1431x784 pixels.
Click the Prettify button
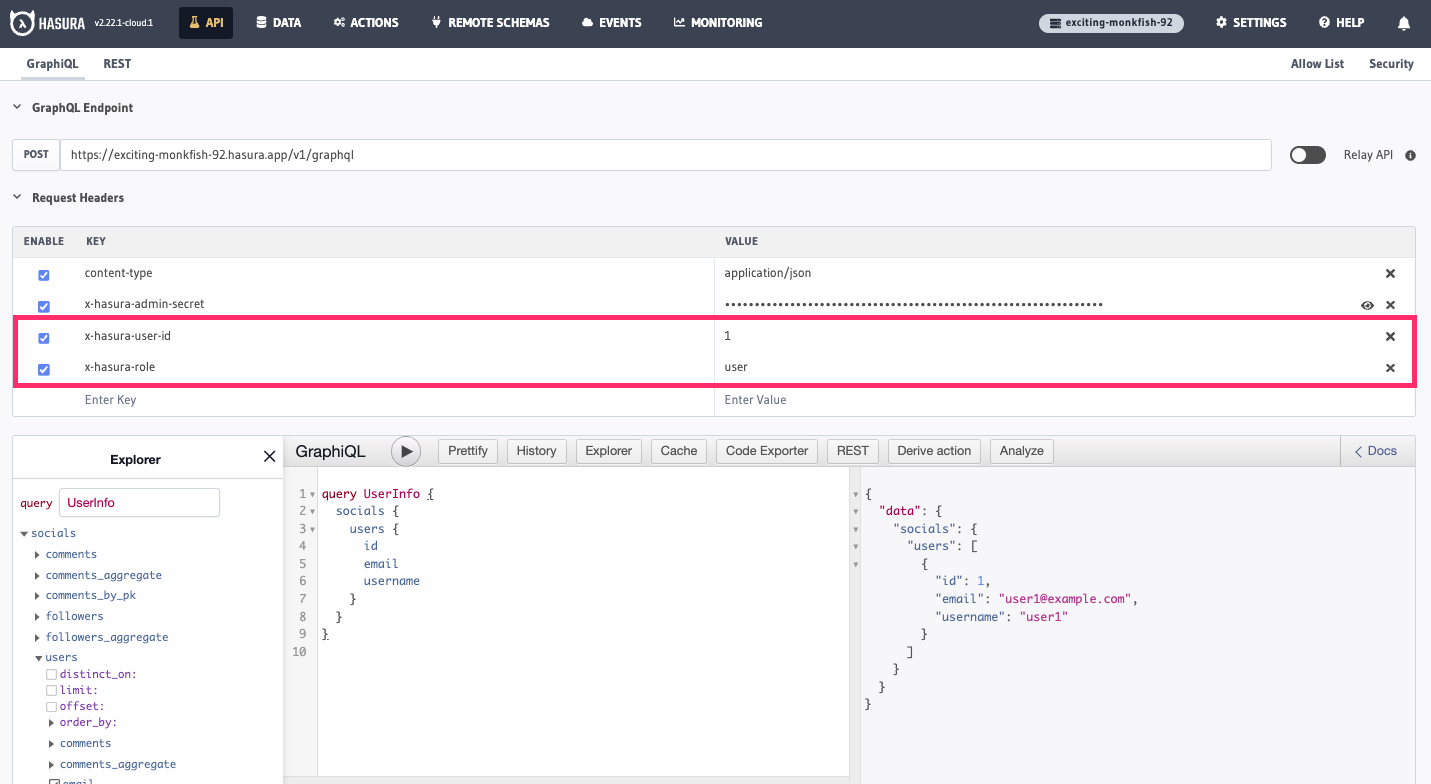tap(467, 451)
